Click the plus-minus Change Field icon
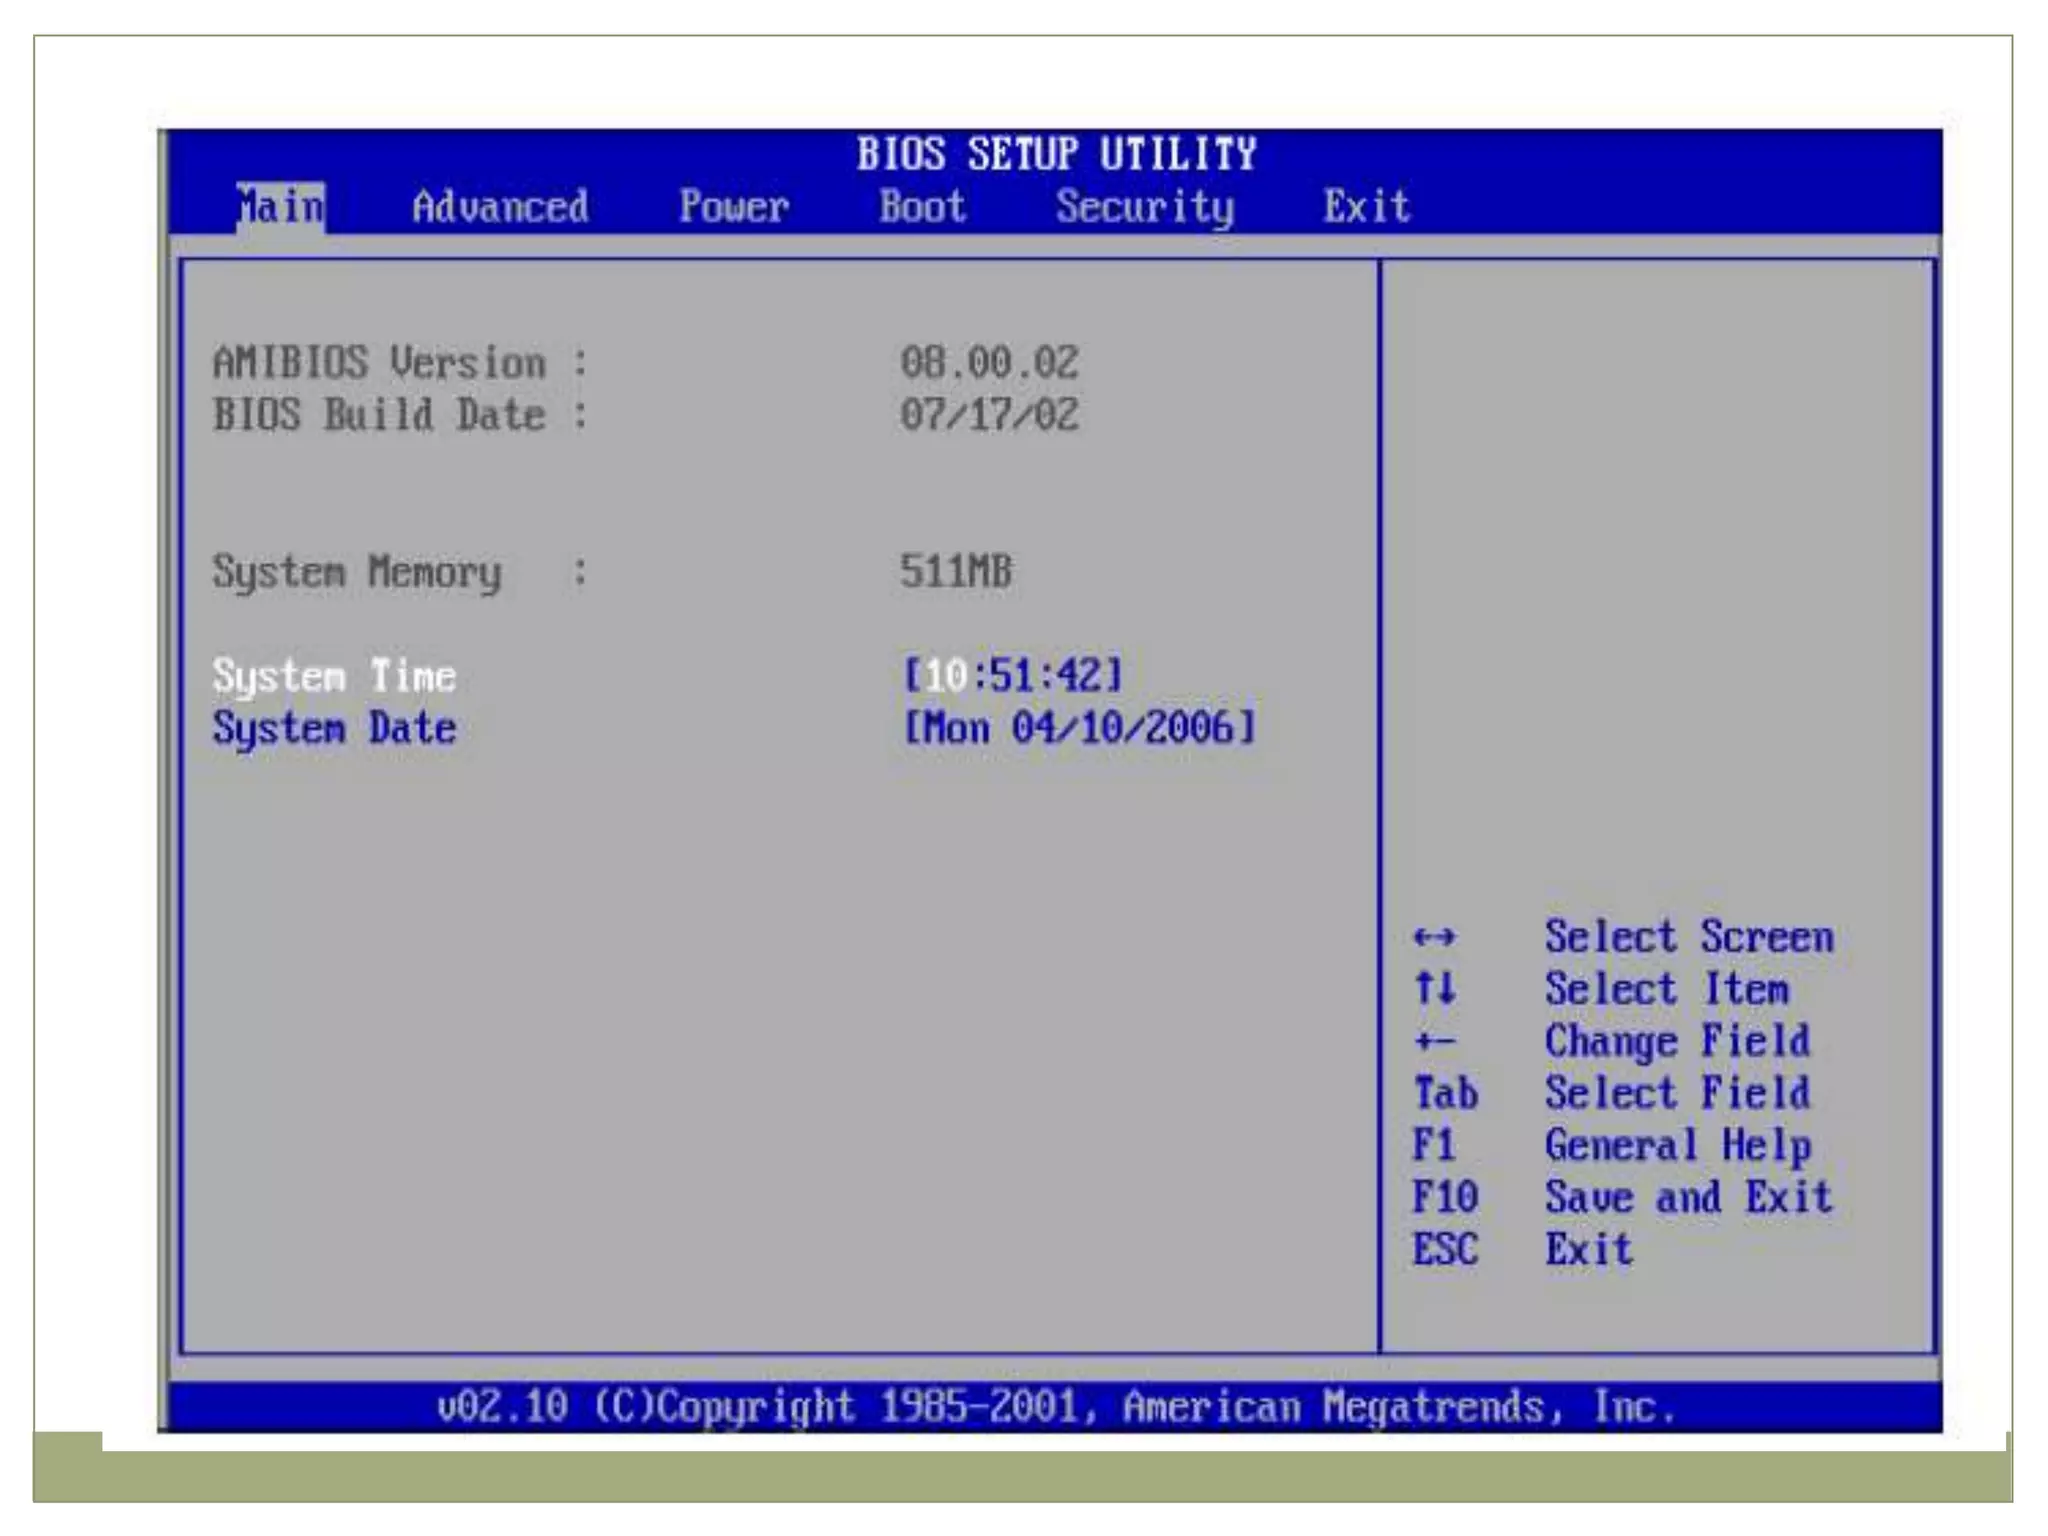Viewport: 2048px width, 1536px height. coord(1434,1042)
